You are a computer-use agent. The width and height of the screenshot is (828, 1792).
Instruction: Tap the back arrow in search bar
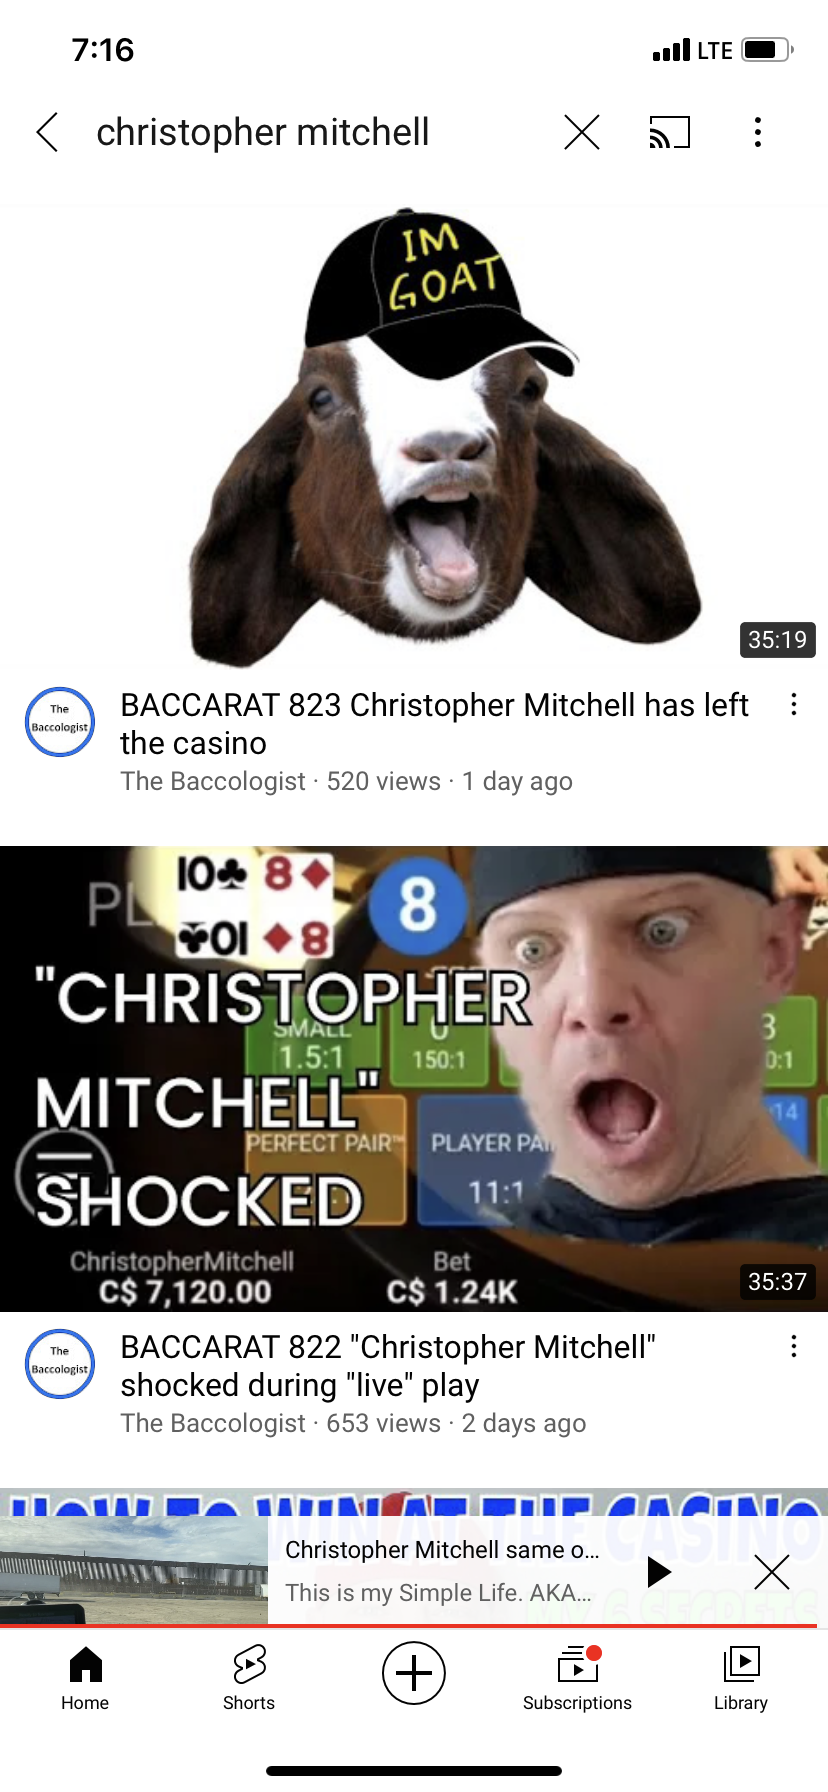[x=47, y=132]
